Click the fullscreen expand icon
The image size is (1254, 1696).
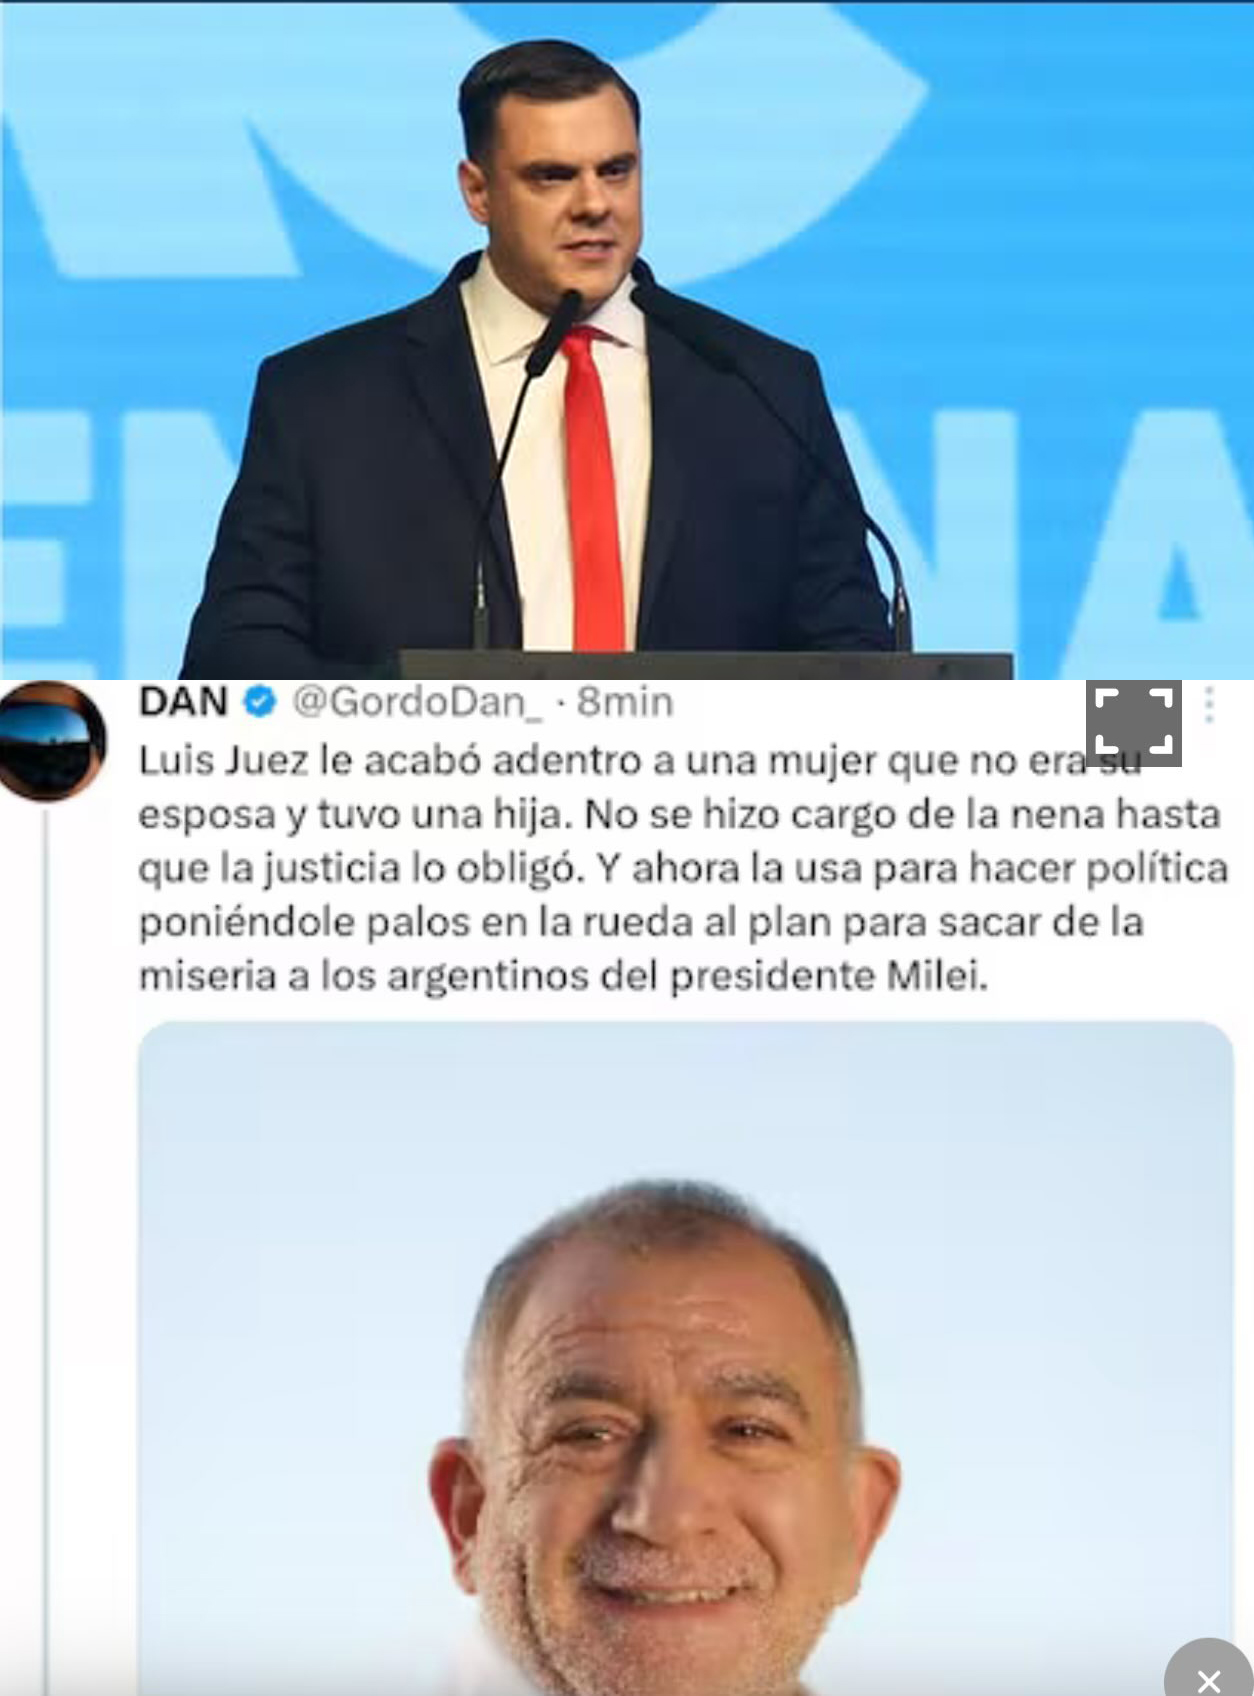click(x=1134, y=722)
